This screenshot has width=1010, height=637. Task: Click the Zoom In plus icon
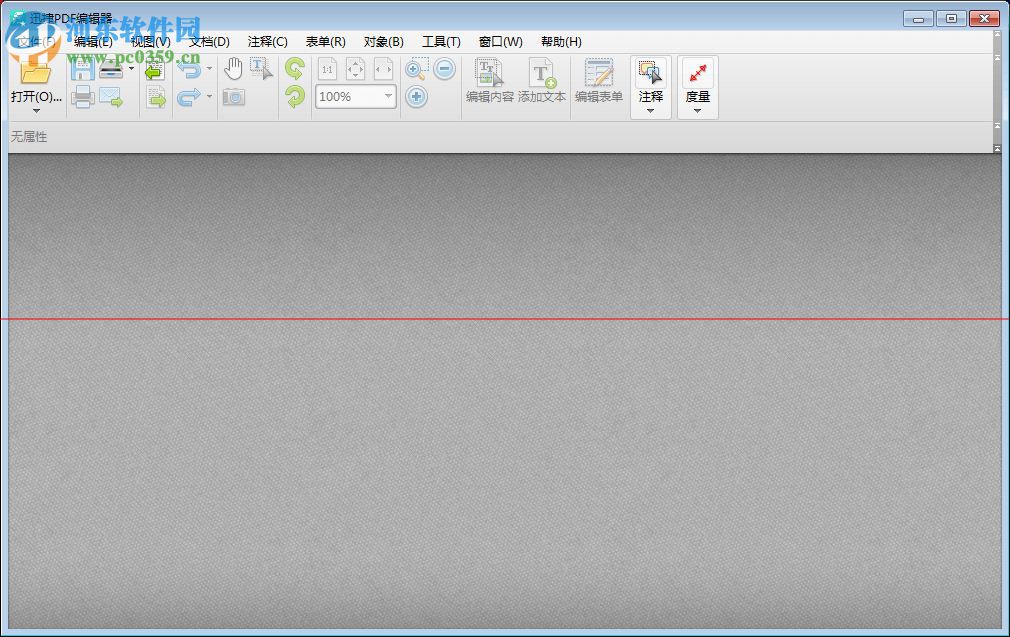tap(416, 97)
